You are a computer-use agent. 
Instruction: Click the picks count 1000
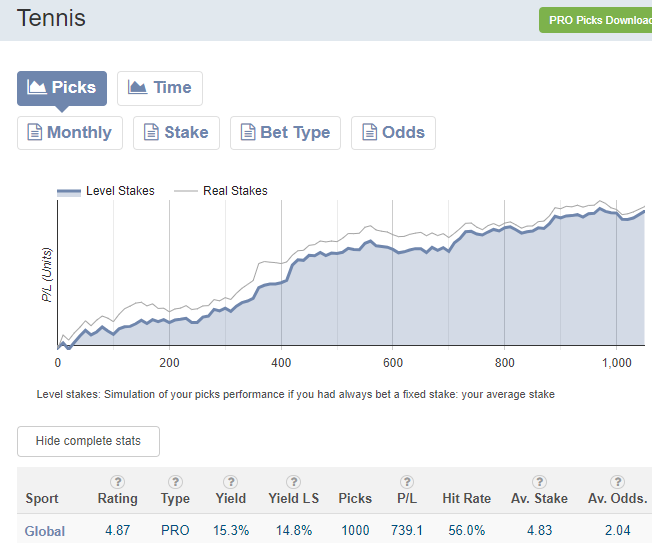[x=355, y=531]
